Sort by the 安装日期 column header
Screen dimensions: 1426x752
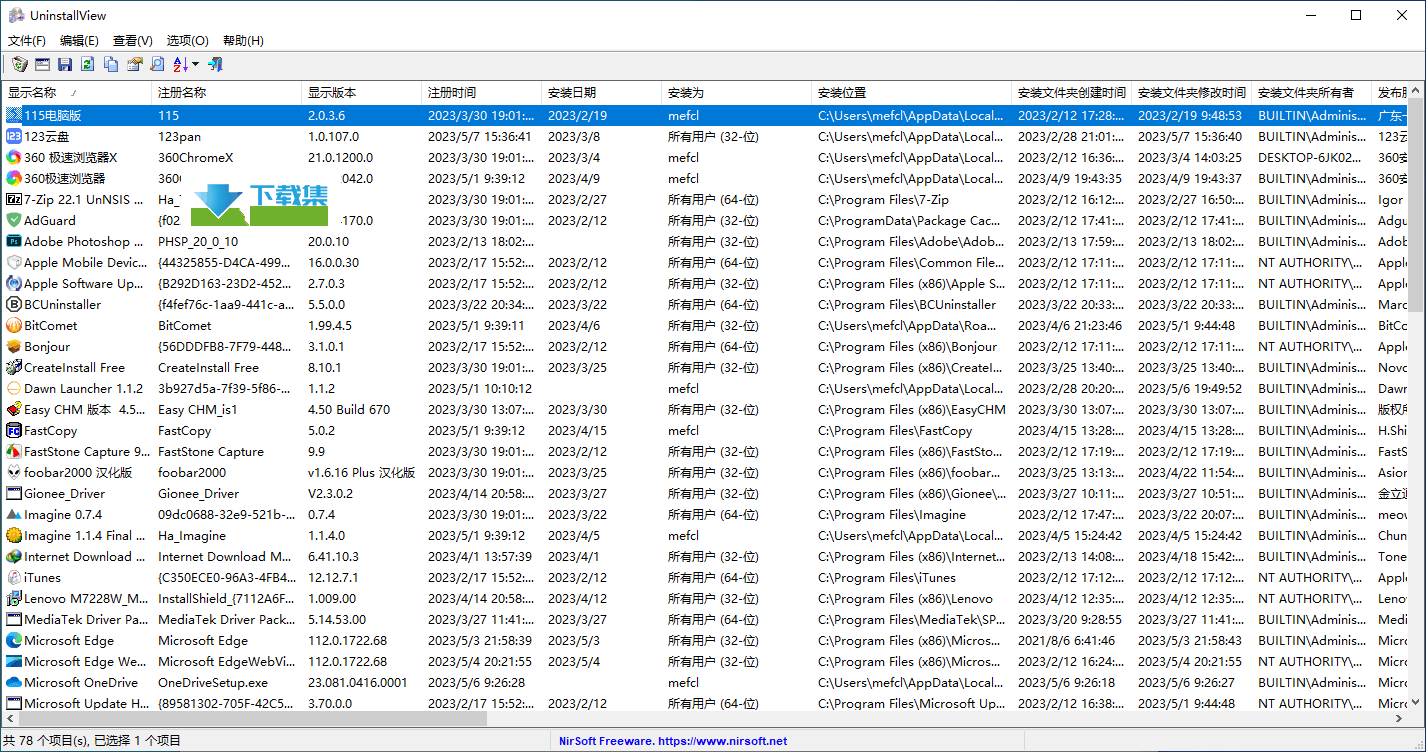602,92
